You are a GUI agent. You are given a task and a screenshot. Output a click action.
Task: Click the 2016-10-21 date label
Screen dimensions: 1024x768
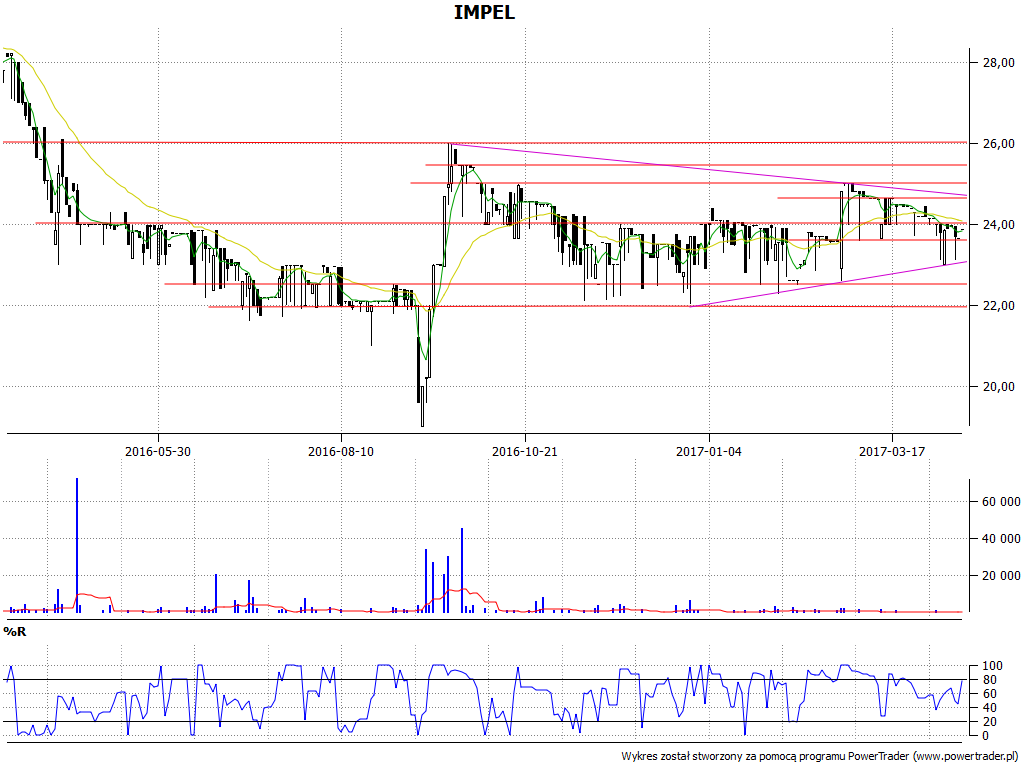pos(524,451)
